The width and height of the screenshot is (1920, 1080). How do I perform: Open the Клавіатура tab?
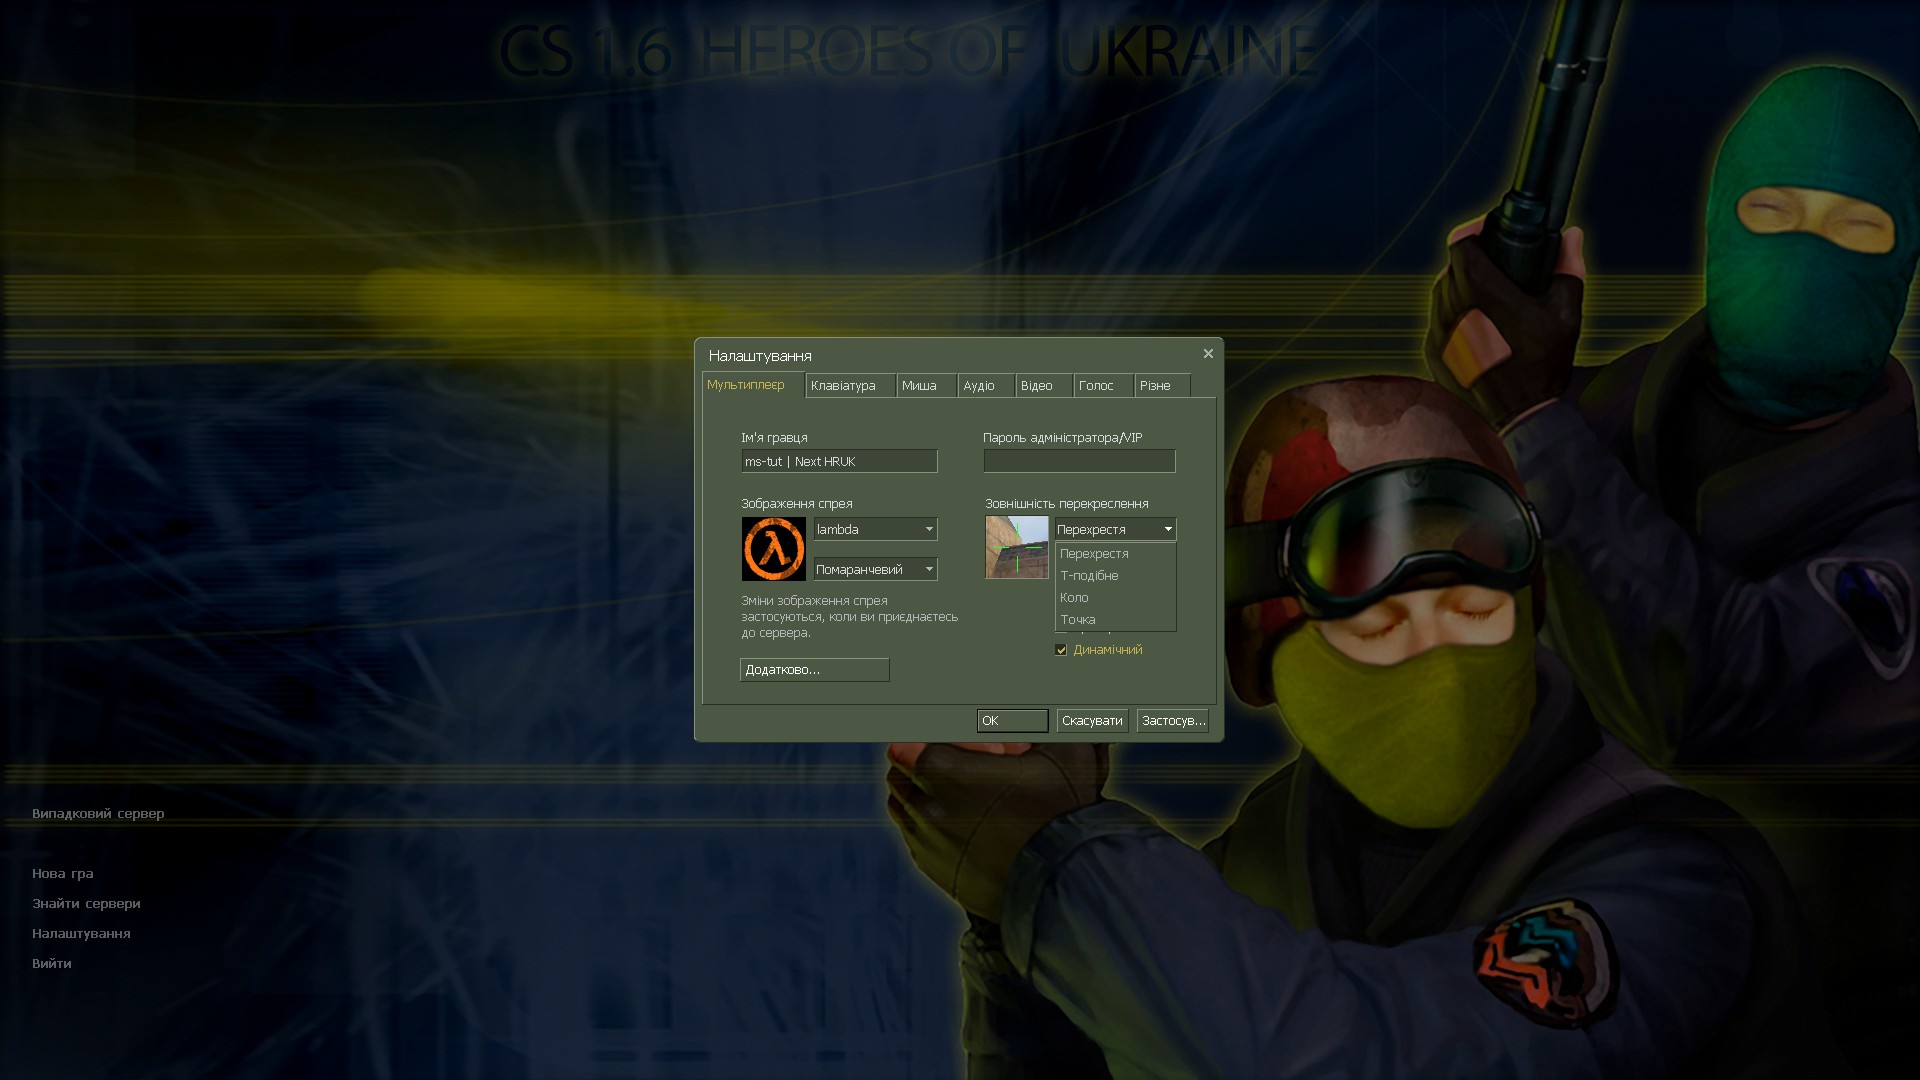point(850,386)
